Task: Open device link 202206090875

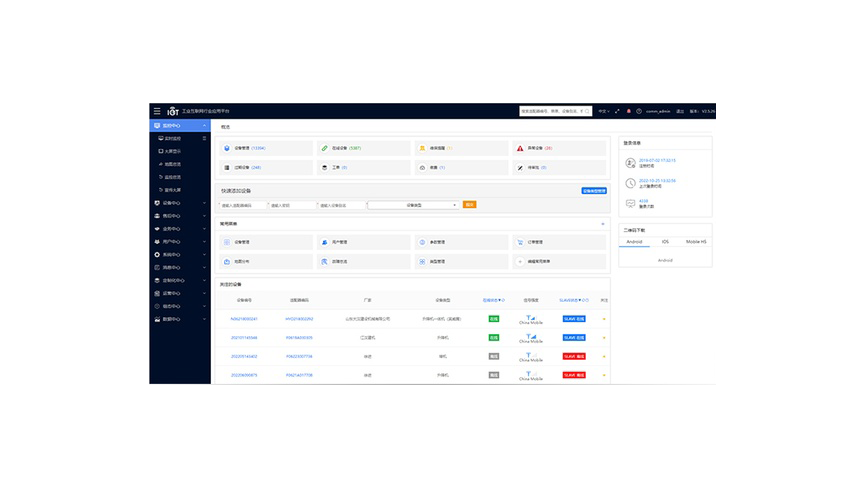Action: 244,375
